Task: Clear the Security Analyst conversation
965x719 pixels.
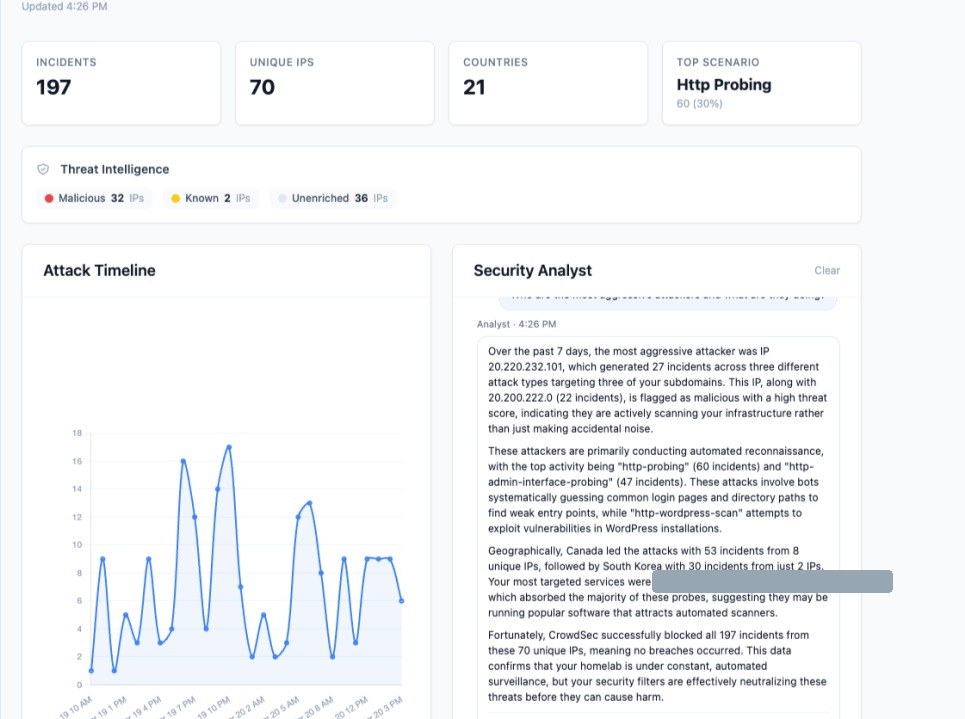Action: 827,270
